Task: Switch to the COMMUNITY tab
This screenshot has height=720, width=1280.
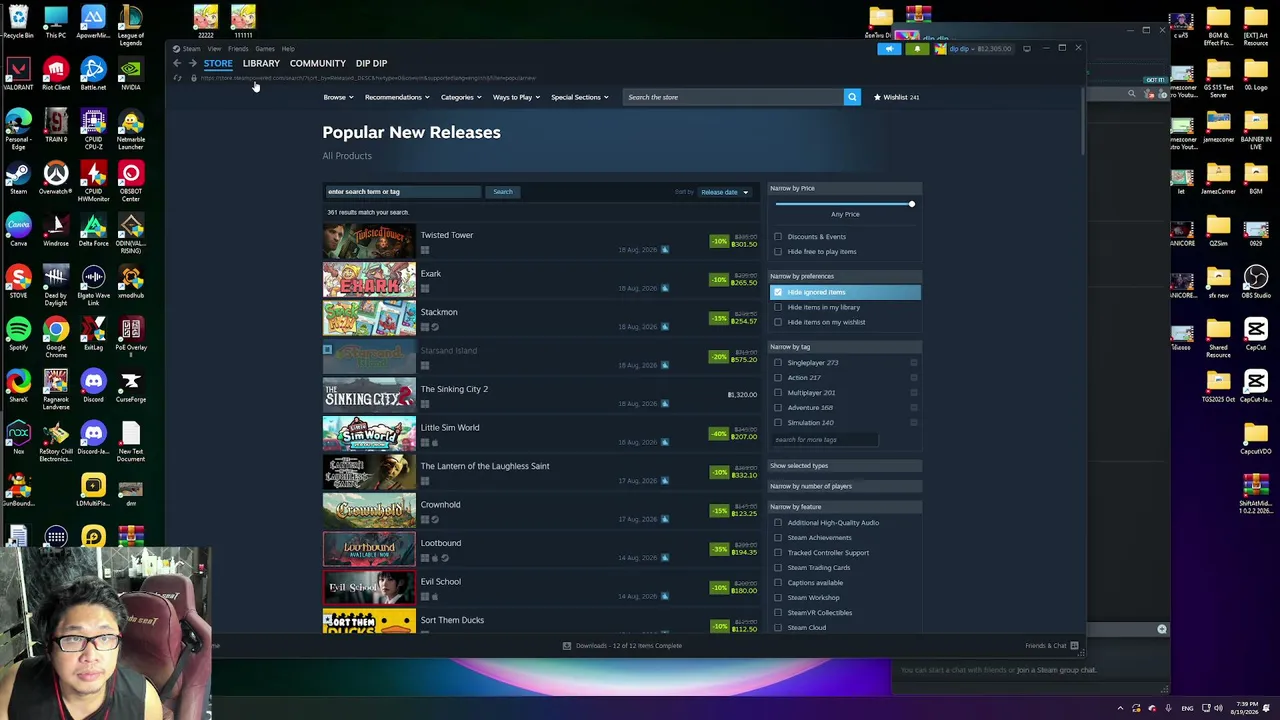Action: point(318,63)
